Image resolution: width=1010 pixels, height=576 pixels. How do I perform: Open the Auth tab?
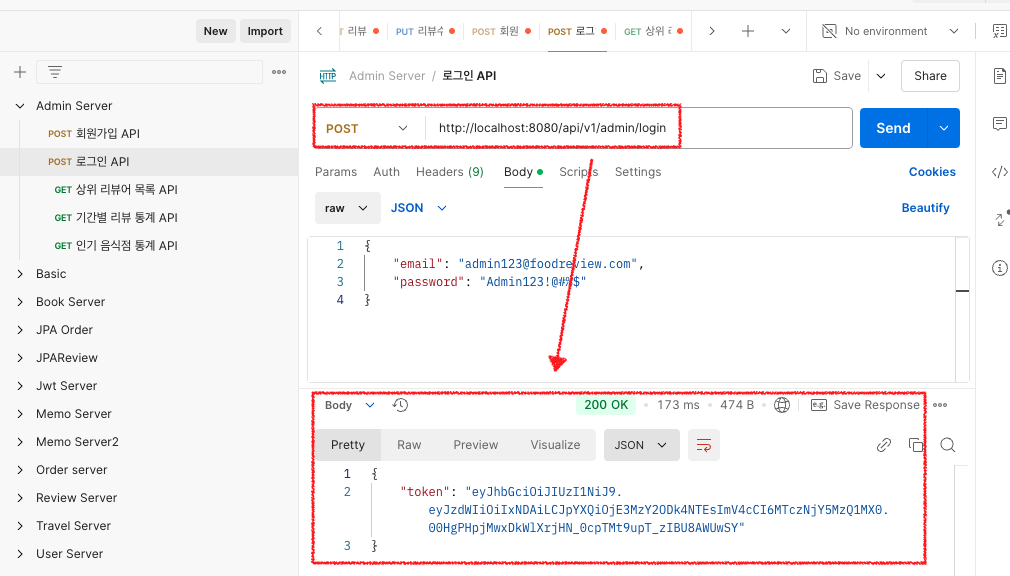[386, 172]
